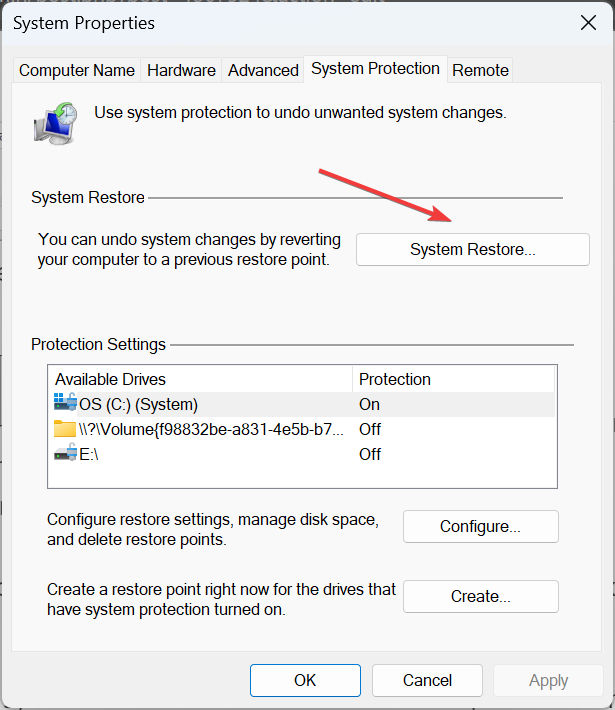Close the System Properties dialog
The width and height of the screenshot is (615, 710).
[586, 22]
